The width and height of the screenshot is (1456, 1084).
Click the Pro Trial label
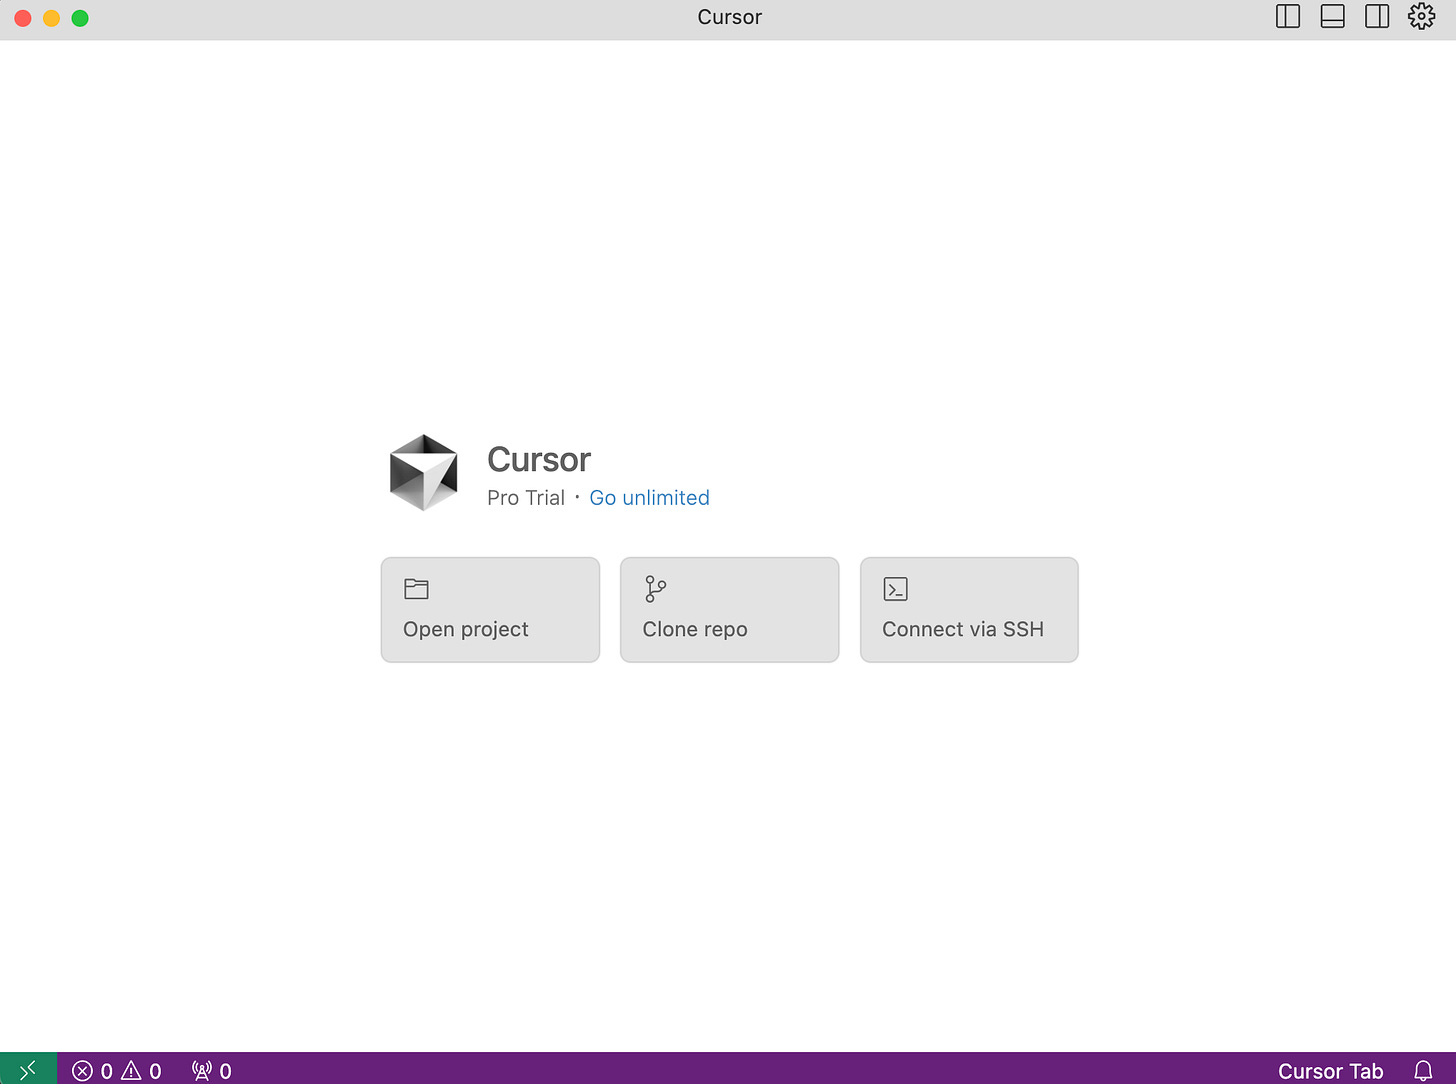coord(526,498)
